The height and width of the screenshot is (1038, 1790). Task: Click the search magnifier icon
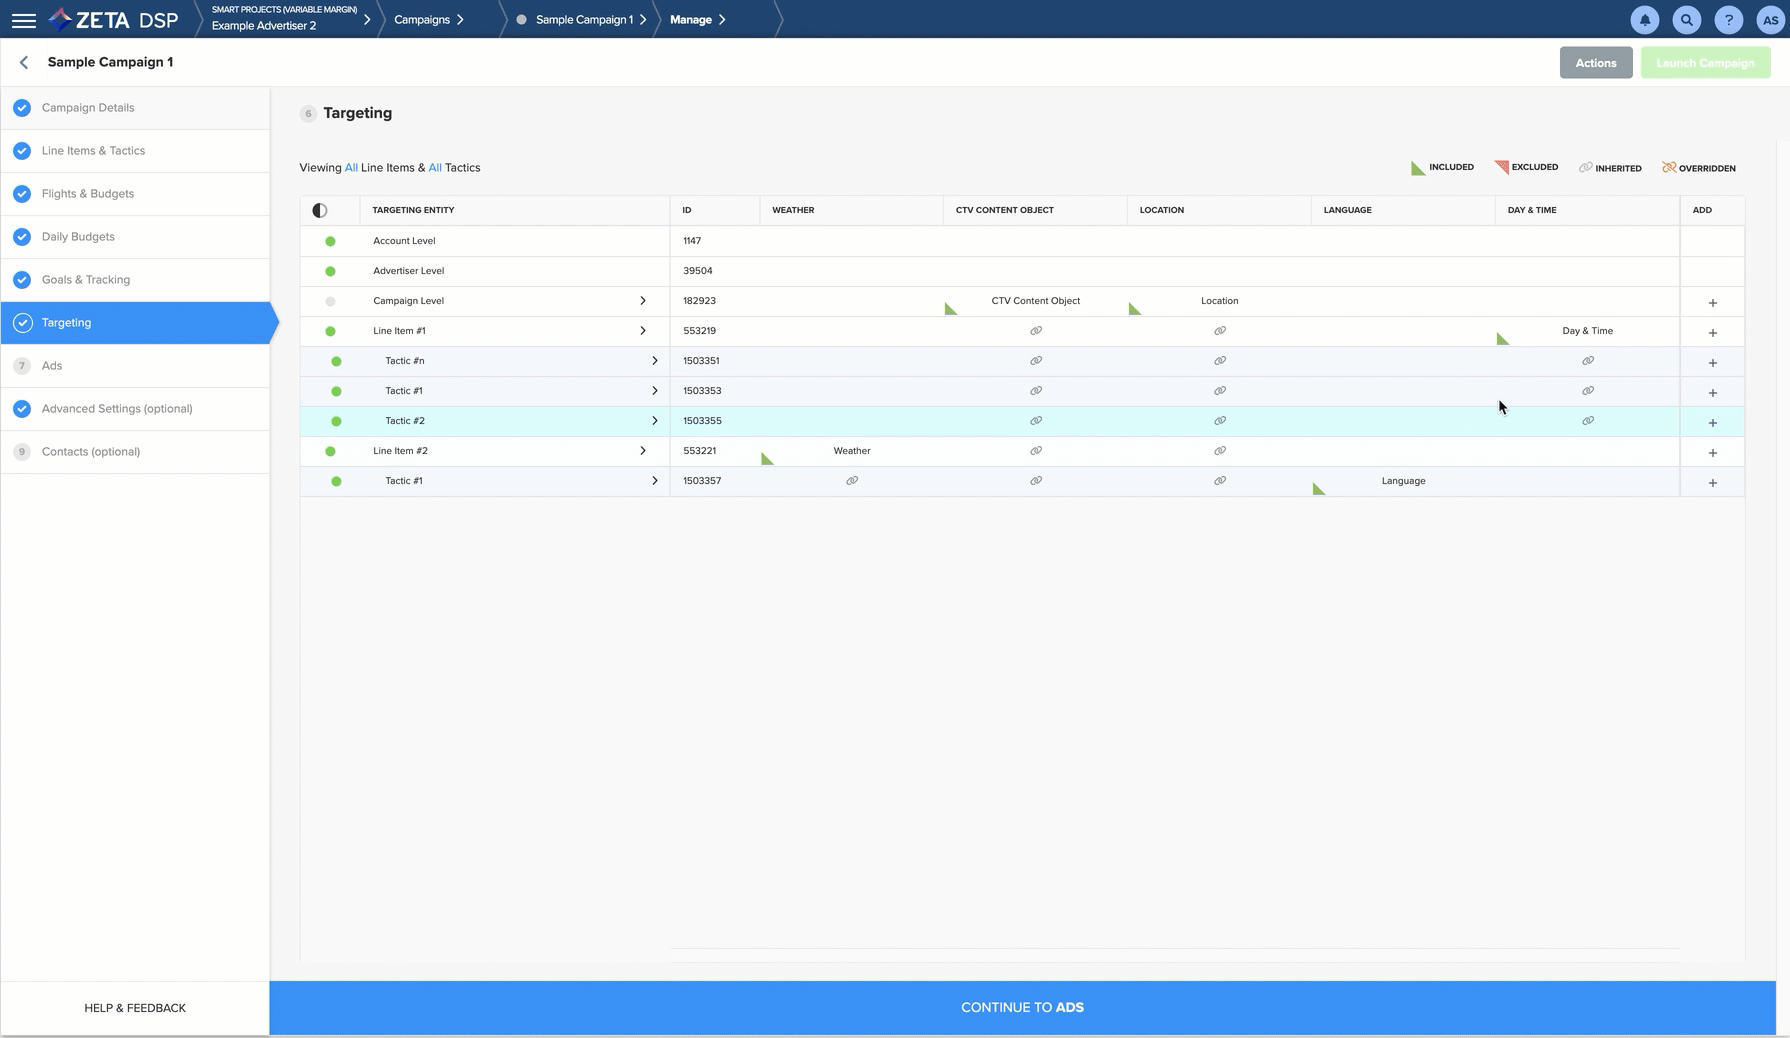pos(1686,20)
